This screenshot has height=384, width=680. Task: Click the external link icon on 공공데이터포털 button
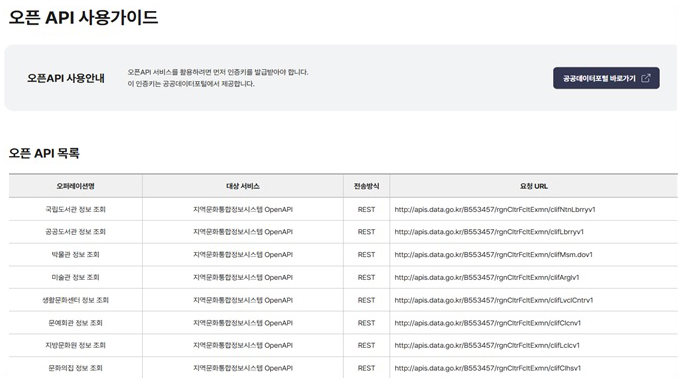coord(646,78)
